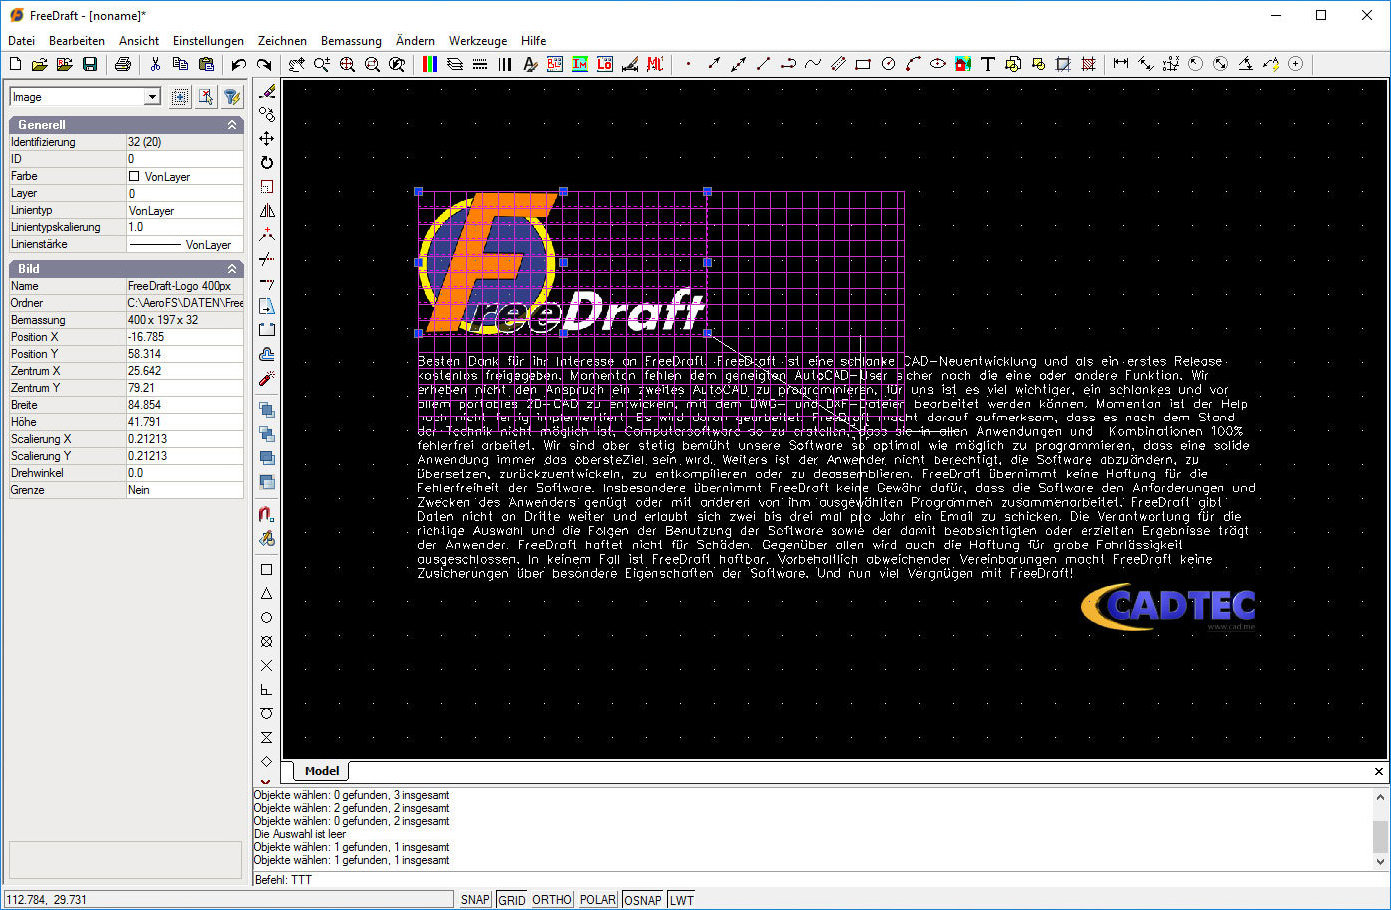Select the Line drawing tool

[763, 63]
